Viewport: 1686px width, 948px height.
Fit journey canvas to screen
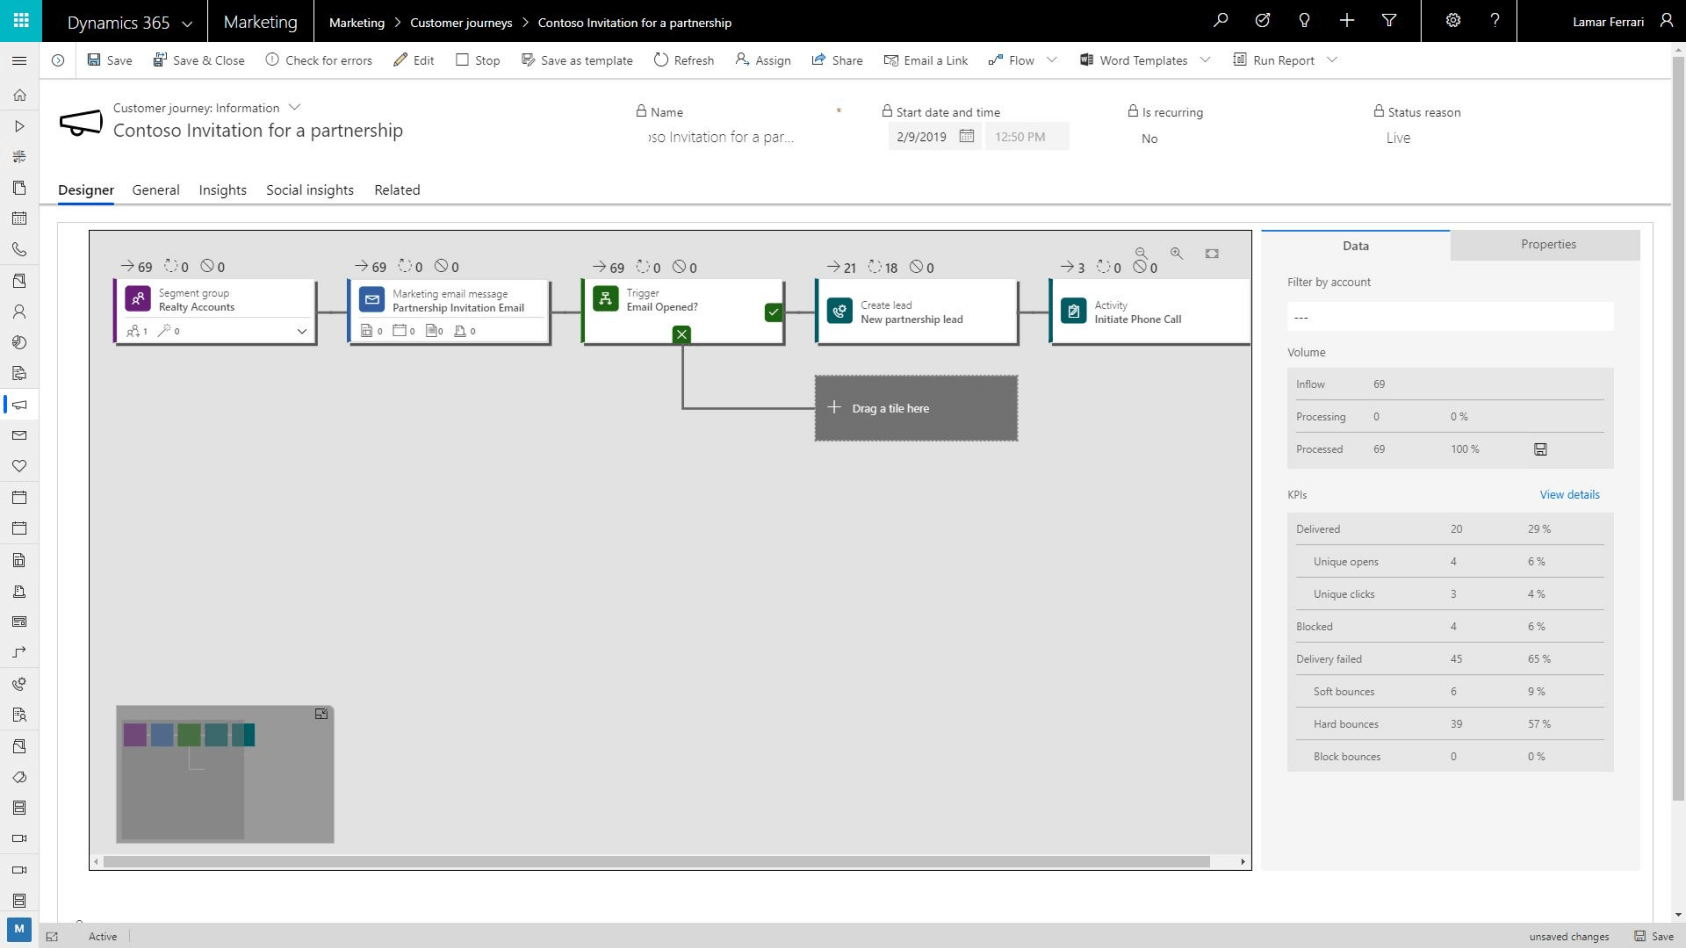coord(1212,253)
